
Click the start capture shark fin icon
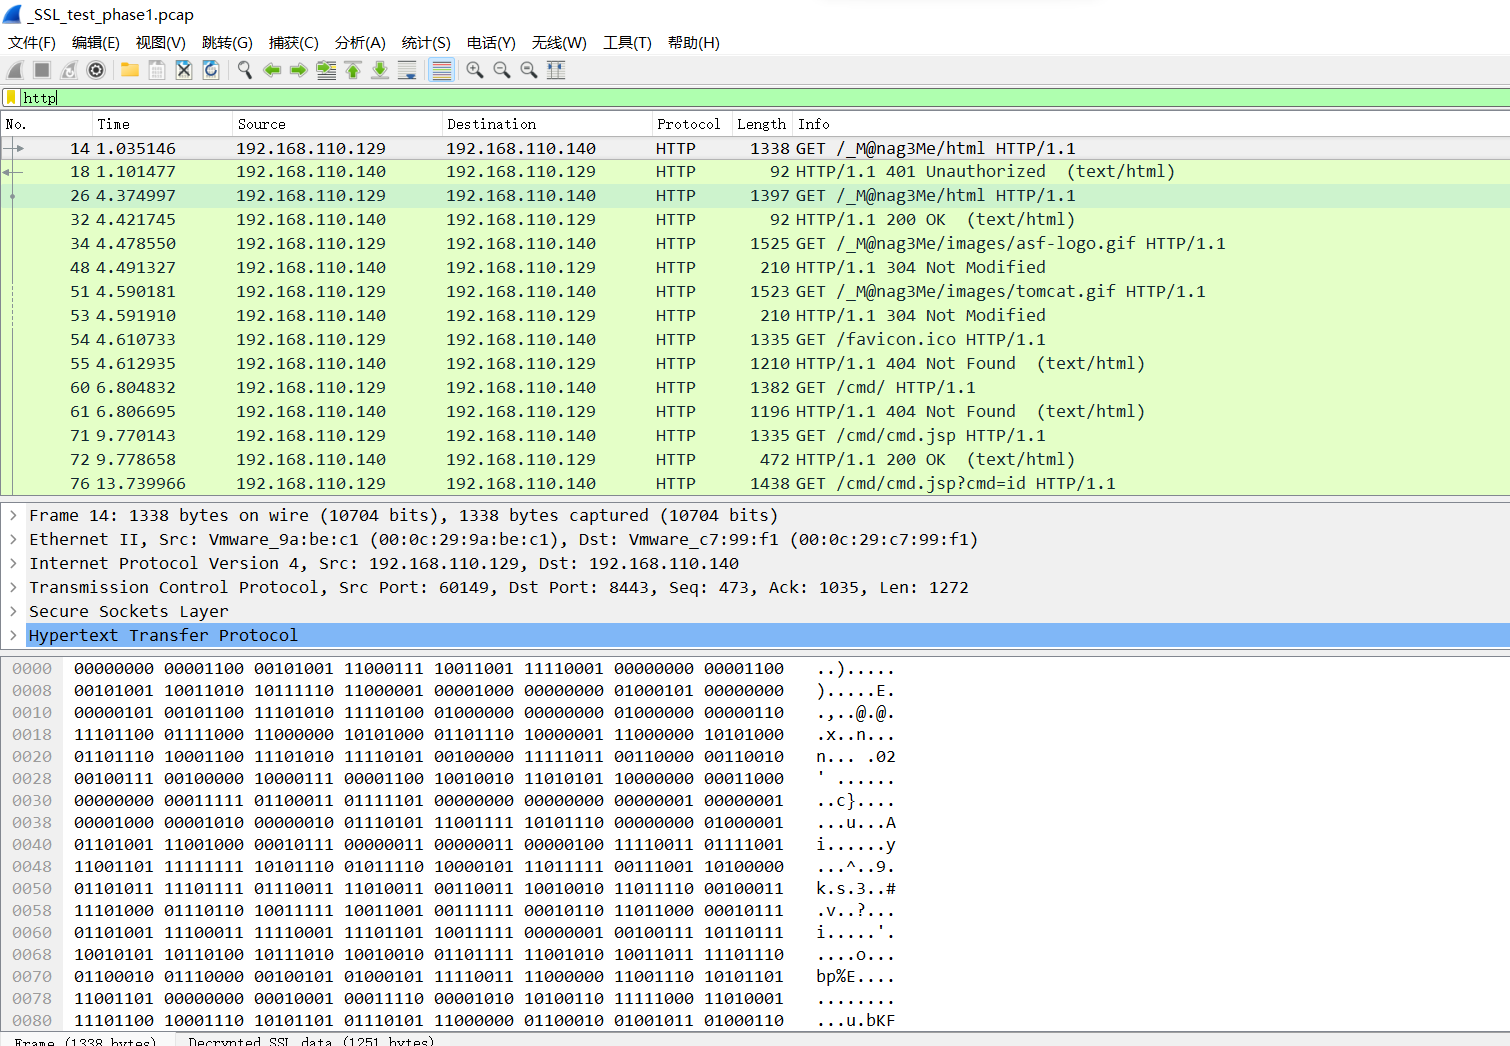[x=15, y=70]
